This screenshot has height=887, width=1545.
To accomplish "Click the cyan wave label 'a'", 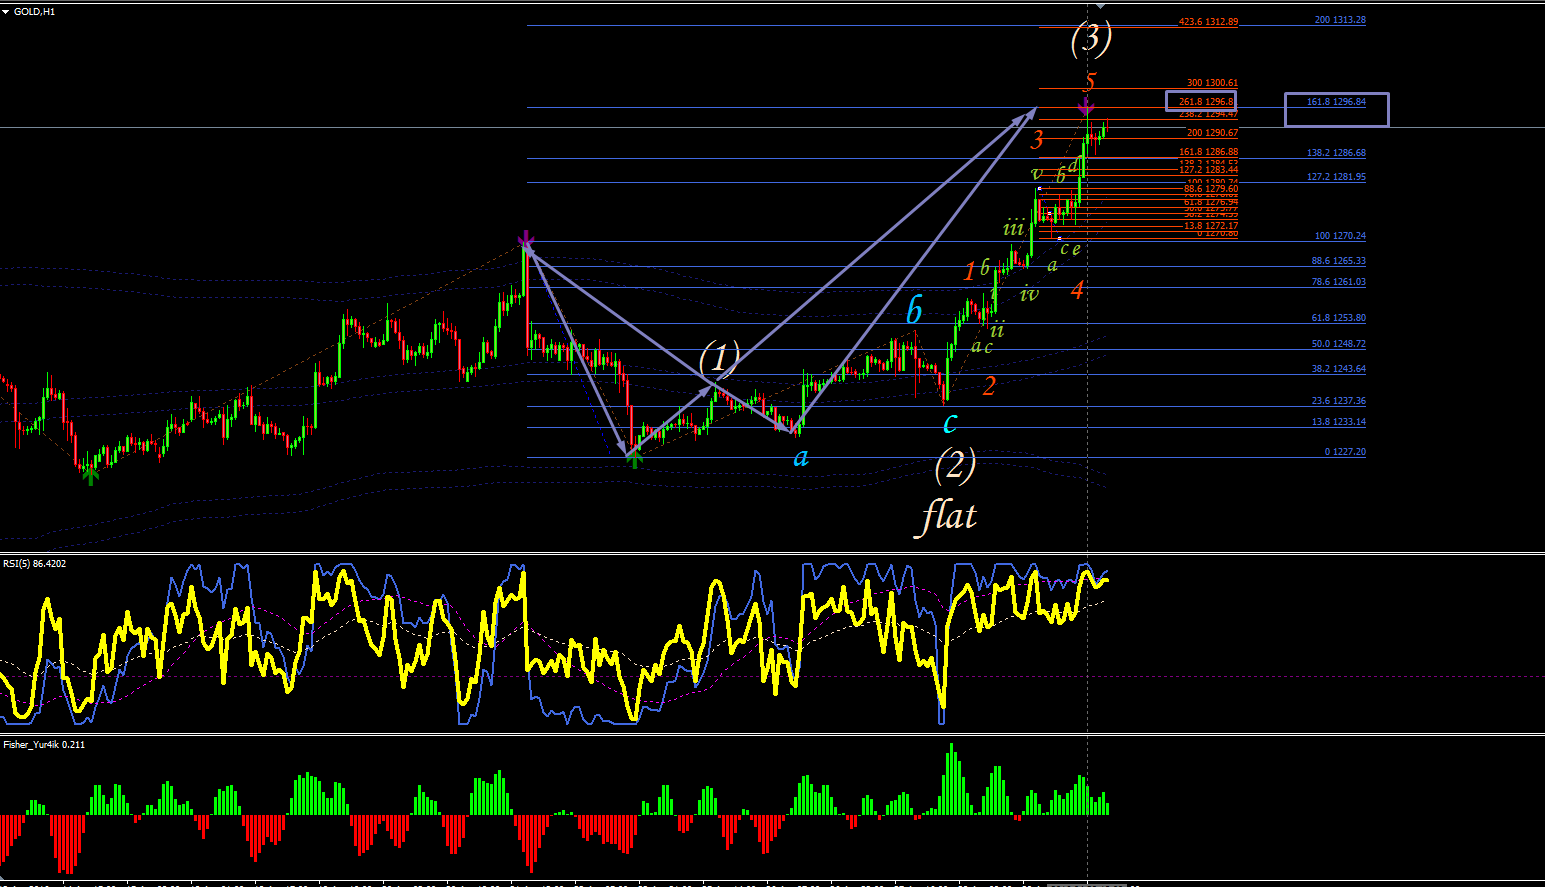I will [801, 458].
